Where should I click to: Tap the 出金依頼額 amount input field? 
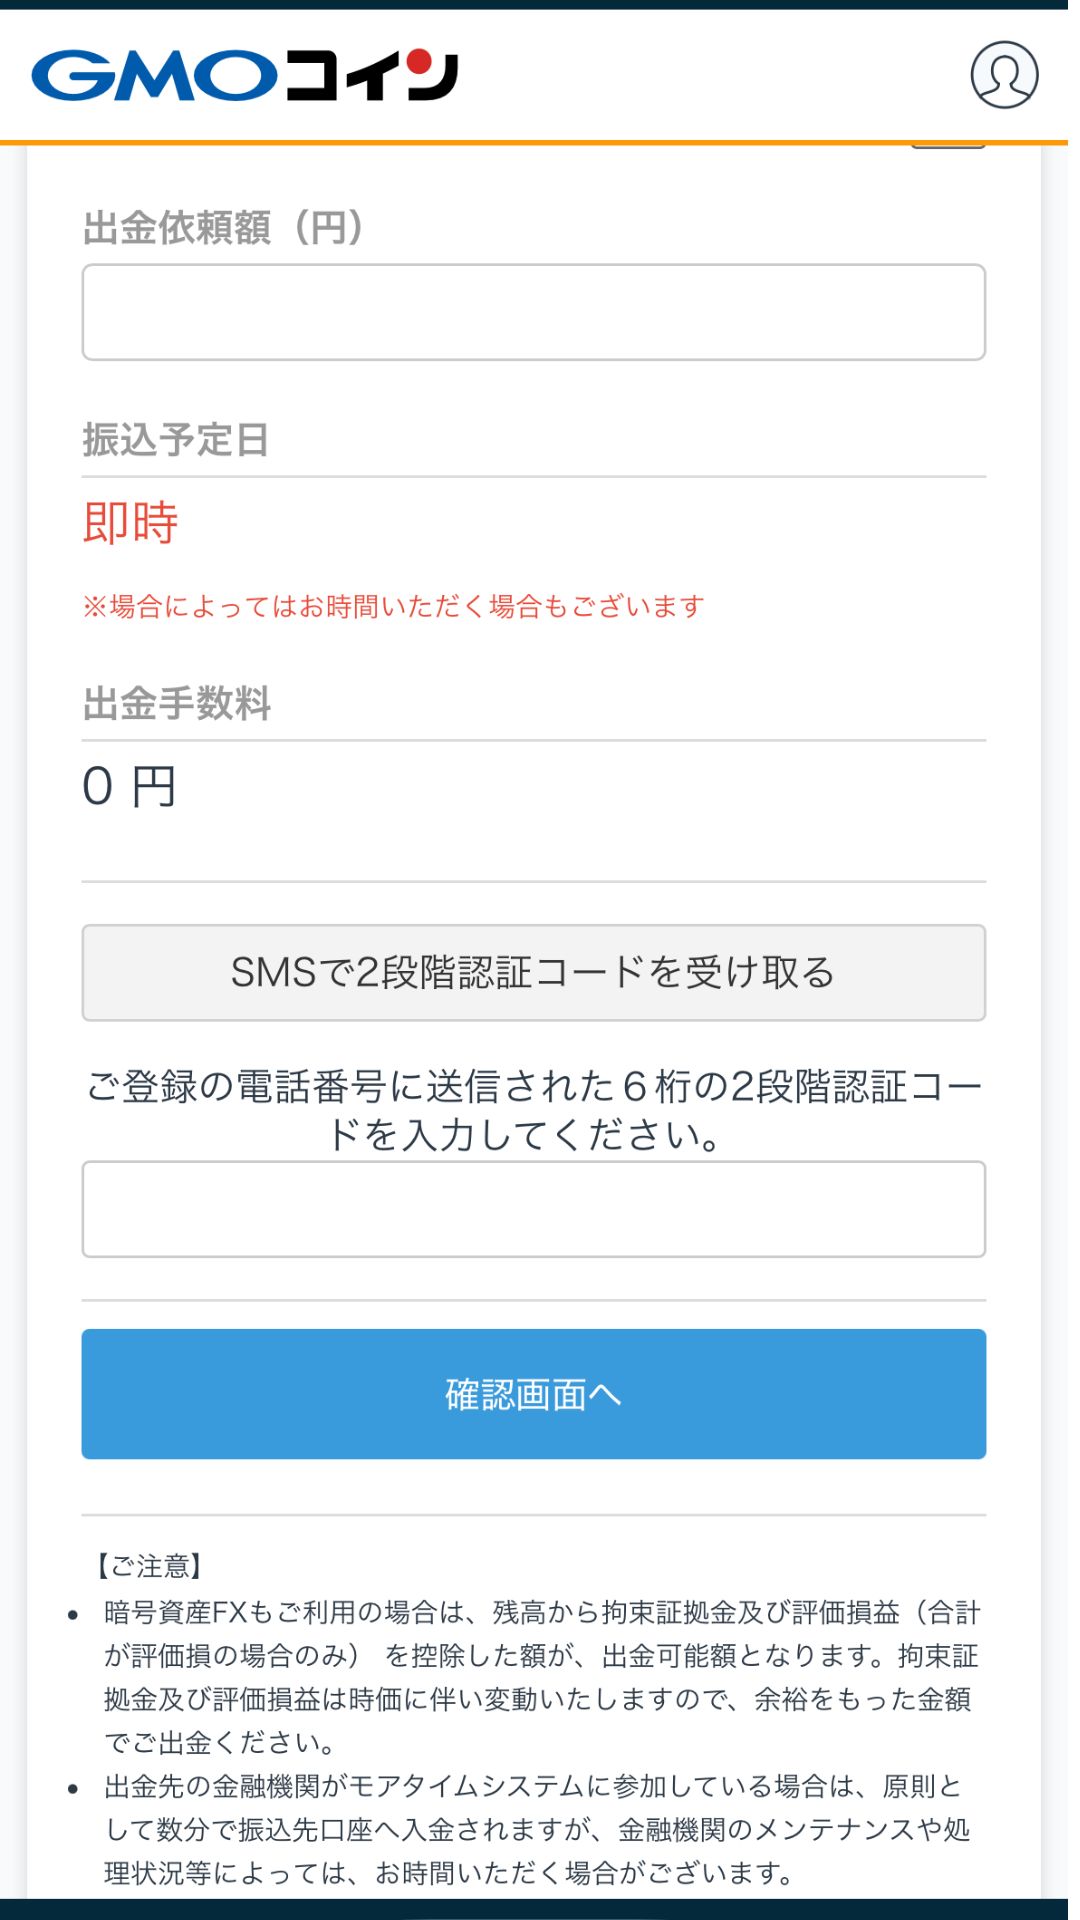pos(533,313)
